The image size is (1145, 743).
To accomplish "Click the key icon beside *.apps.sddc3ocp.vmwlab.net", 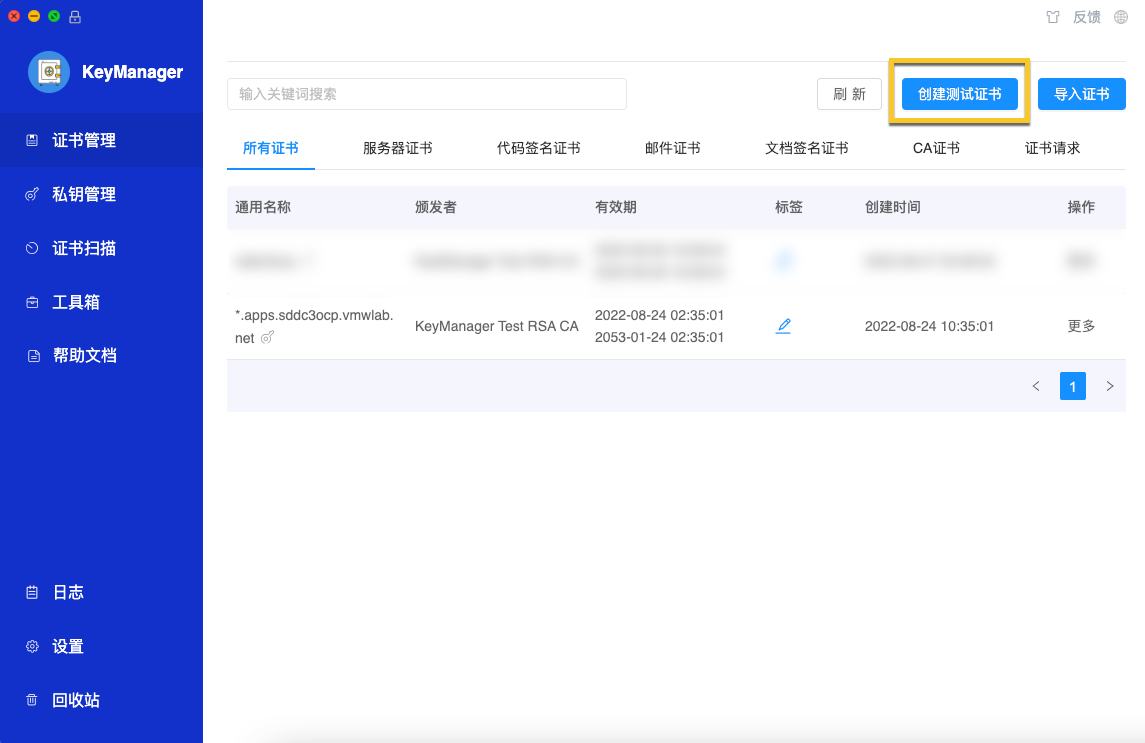I will [x=267, y=338].
